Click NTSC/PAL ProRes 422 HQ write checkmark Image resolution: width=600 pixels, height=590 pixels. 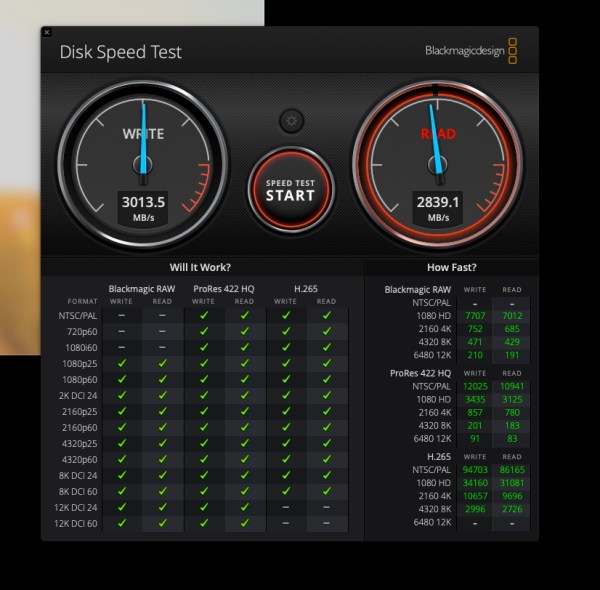(204, 314)
